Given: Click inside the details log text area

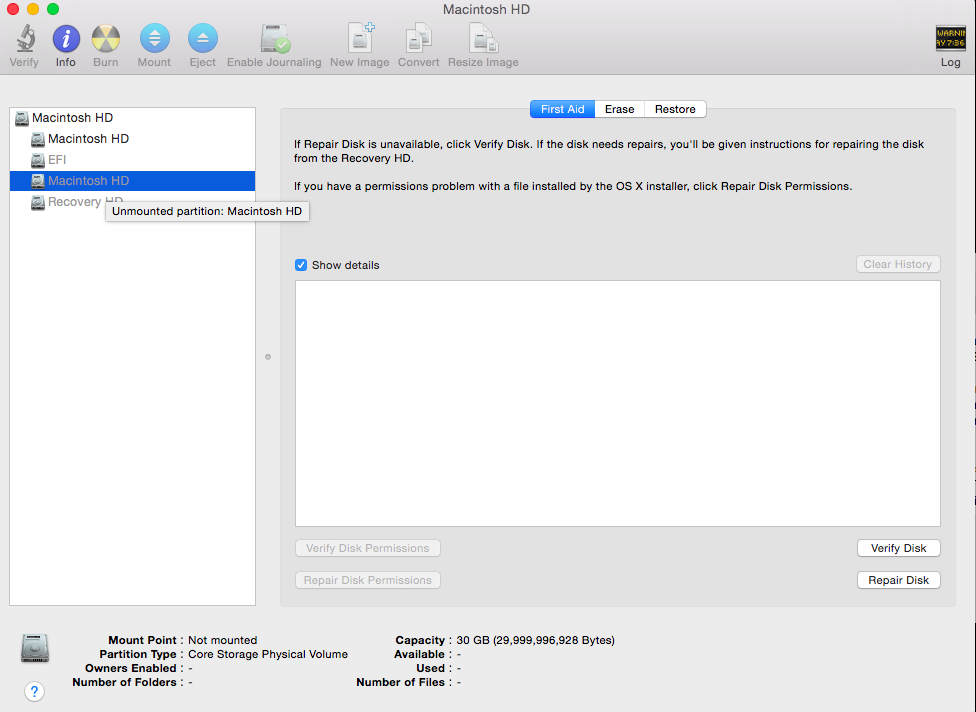Looking at the screenshot, I should tap(618, 403).
